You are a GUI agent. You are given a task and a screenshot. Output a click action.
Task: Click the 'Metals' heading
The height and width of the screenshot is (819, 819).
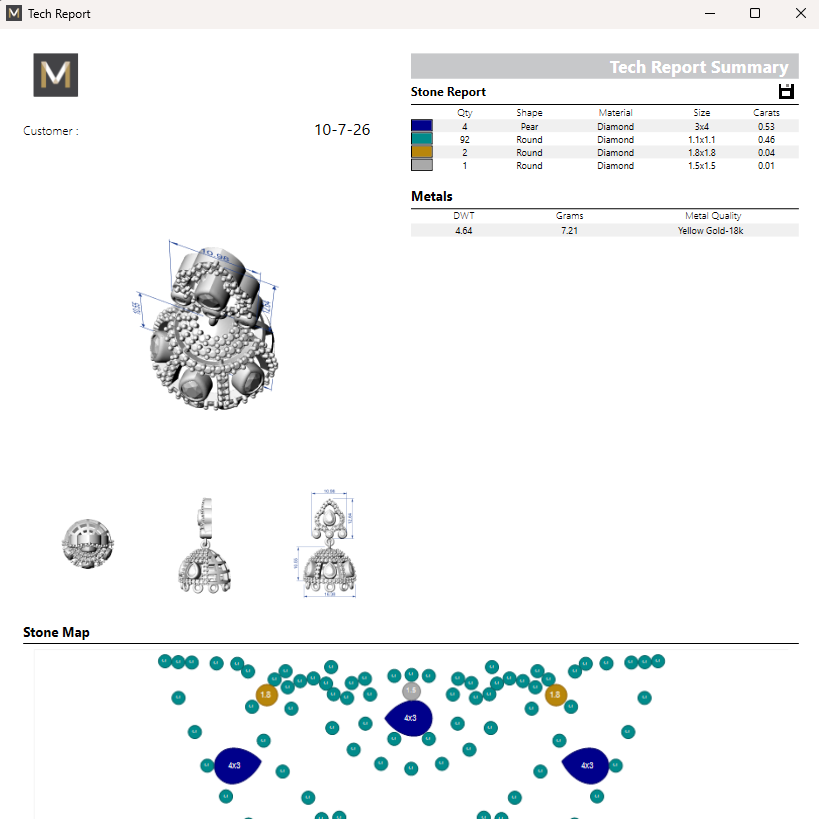[x=431, y=196]
